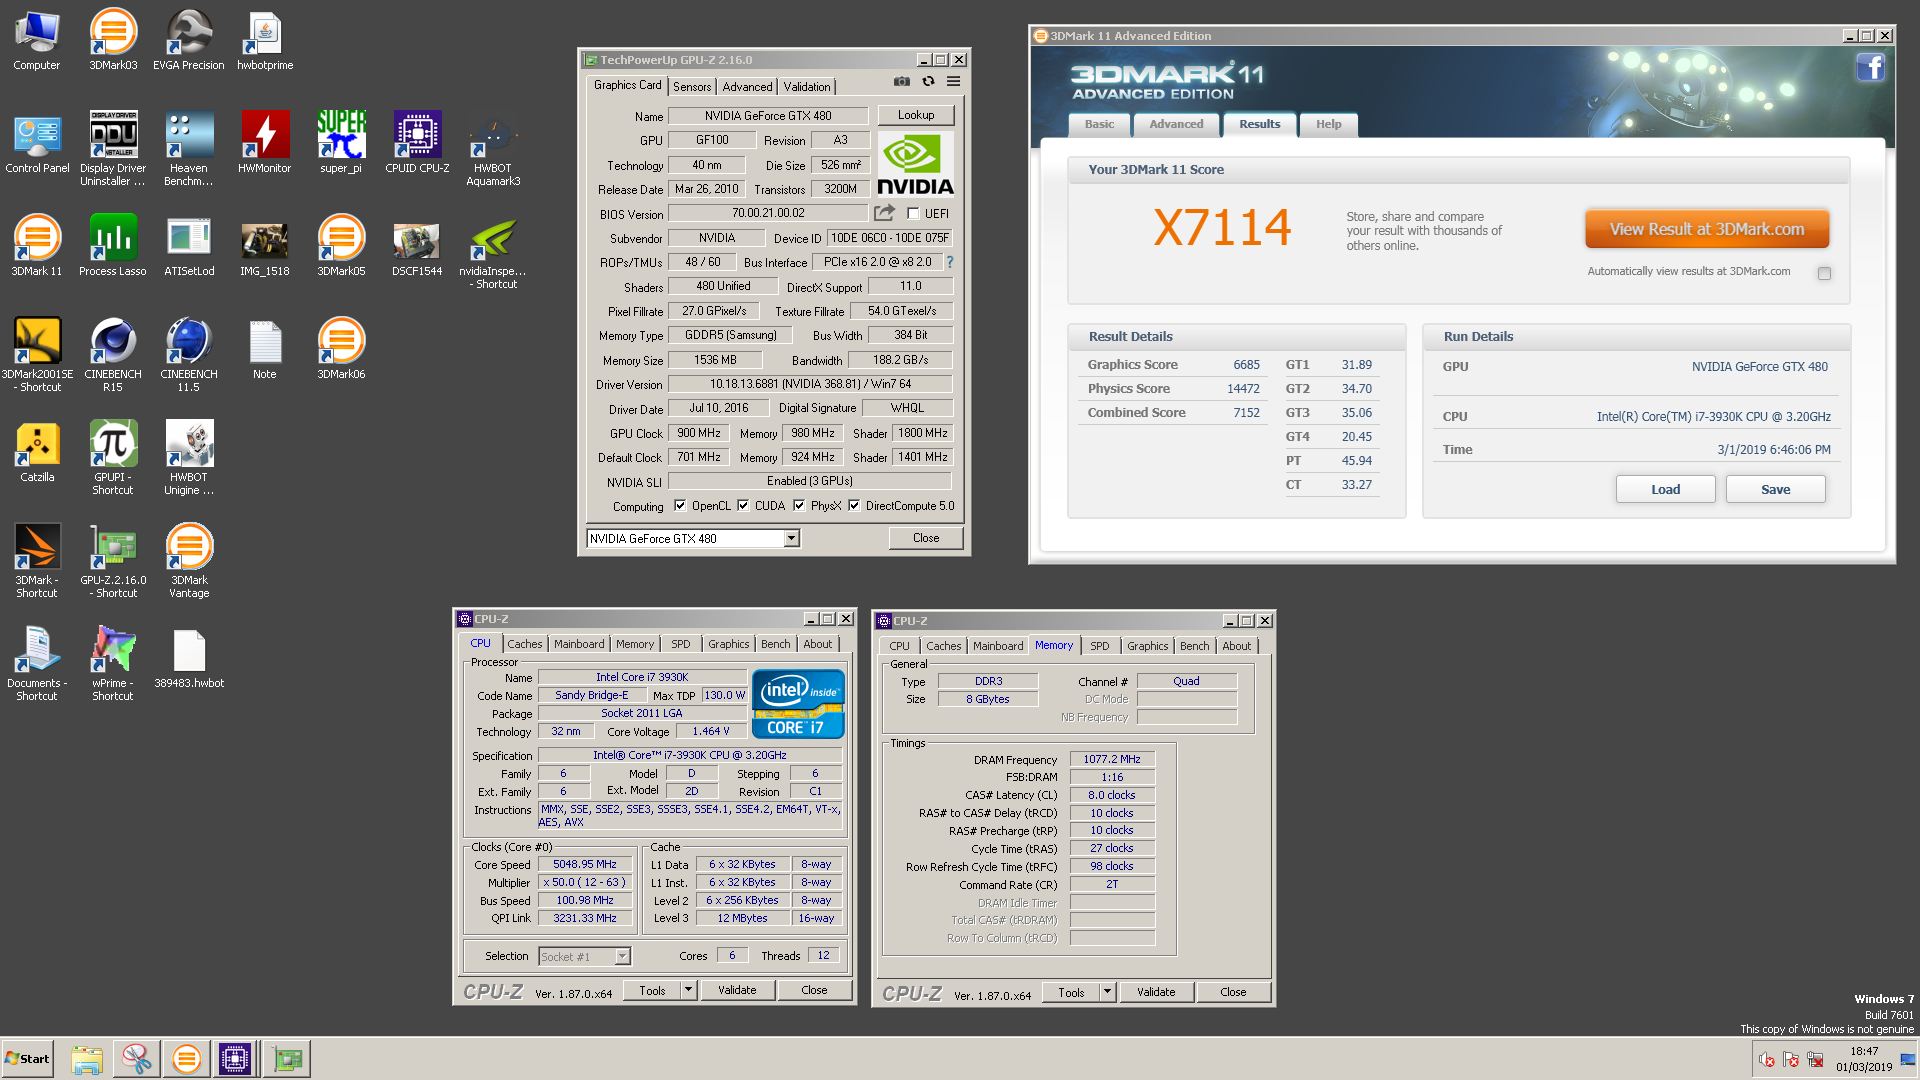Click Snipping Tool taskbar icon

(136, 1059)
